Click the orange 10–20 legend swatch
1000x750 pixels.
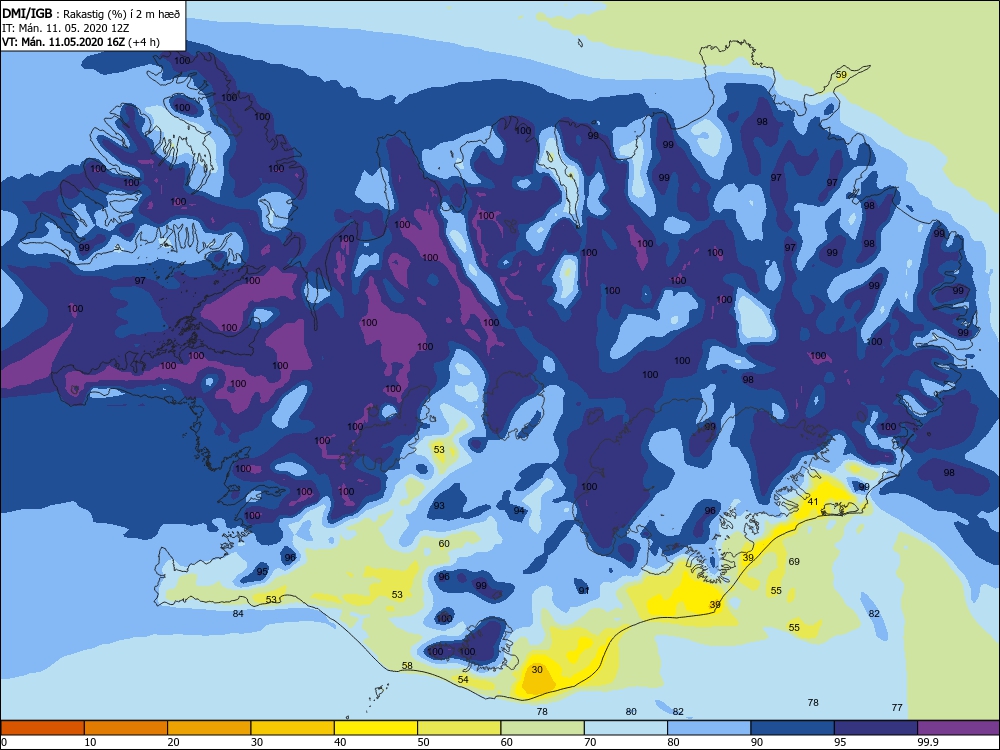(126, 728)
